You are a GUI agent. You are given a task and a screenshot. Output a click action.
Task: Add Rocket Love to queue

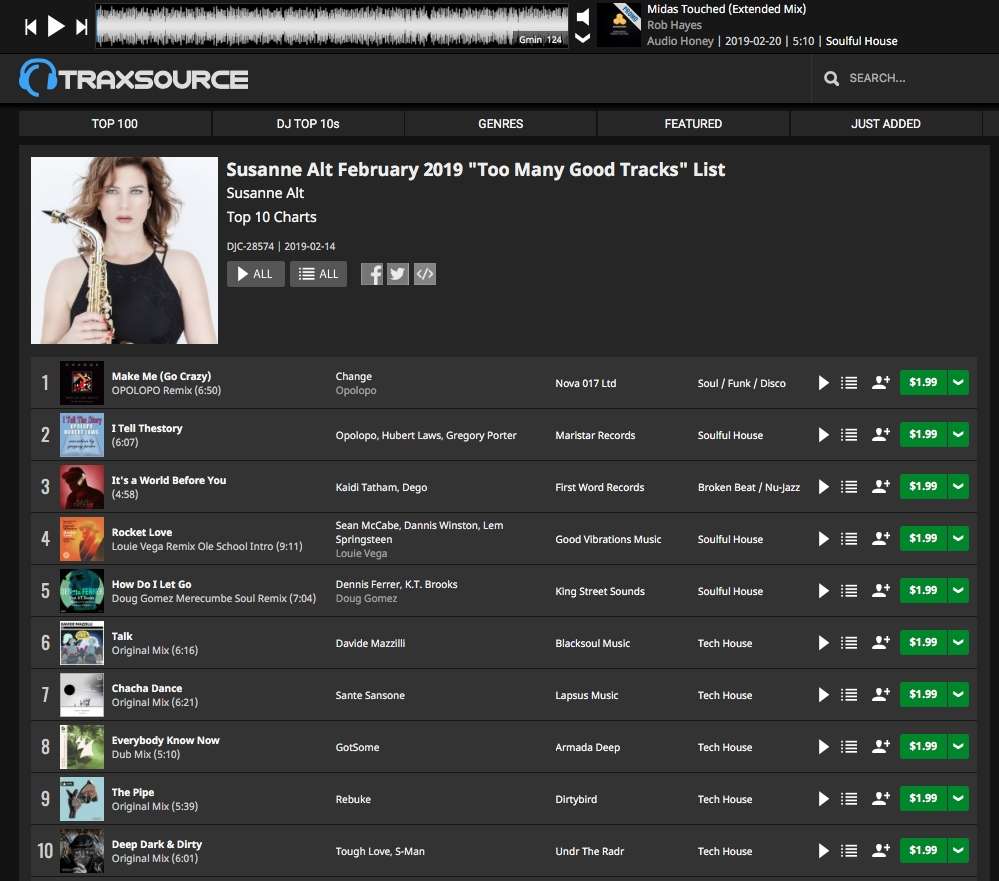(x=849, y=539)
